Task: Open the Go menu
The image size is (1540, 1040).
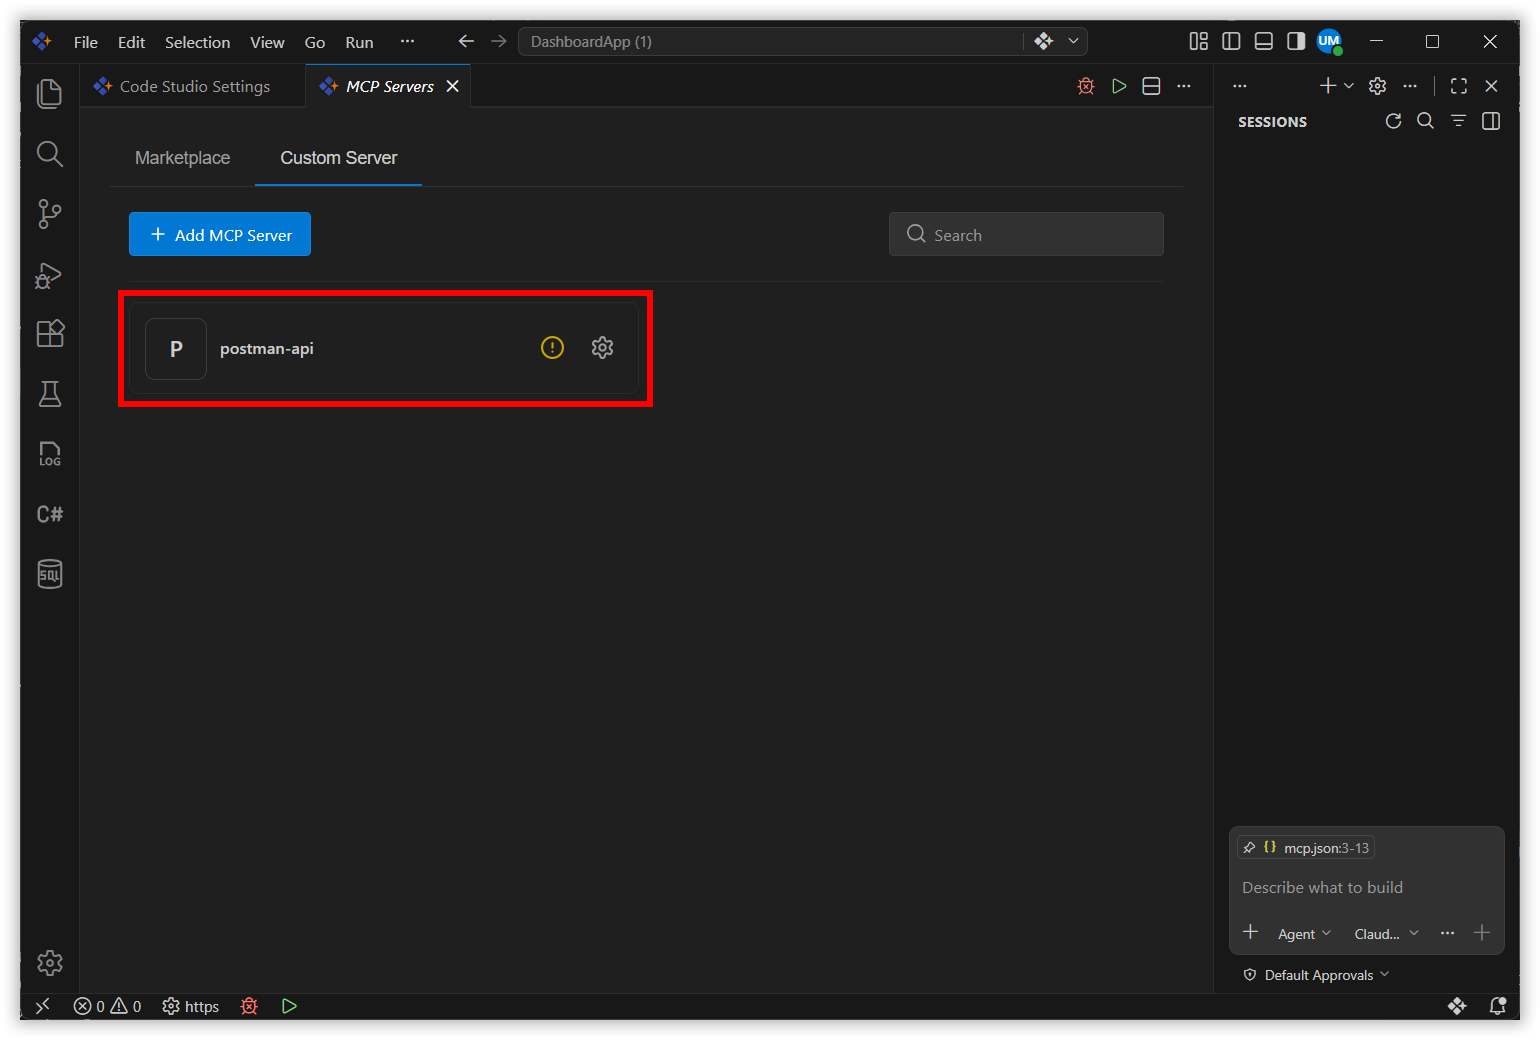Action: click(315, 42)
